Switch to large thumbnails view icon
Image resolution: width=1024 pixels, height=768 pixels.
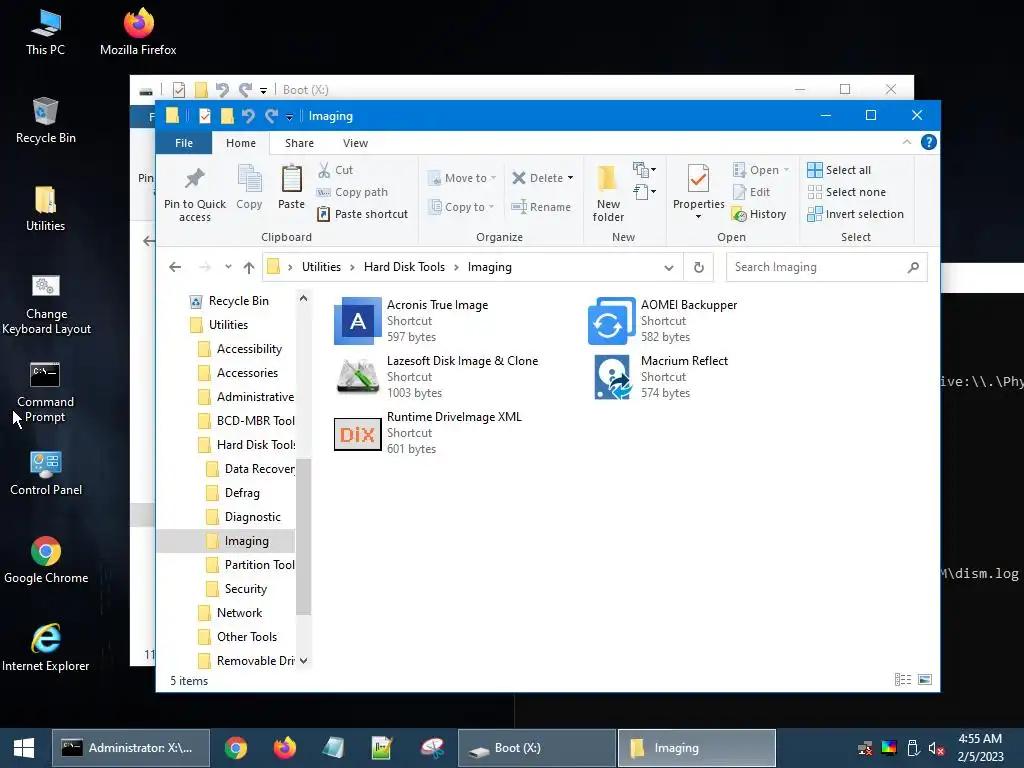tap(925, 680)
